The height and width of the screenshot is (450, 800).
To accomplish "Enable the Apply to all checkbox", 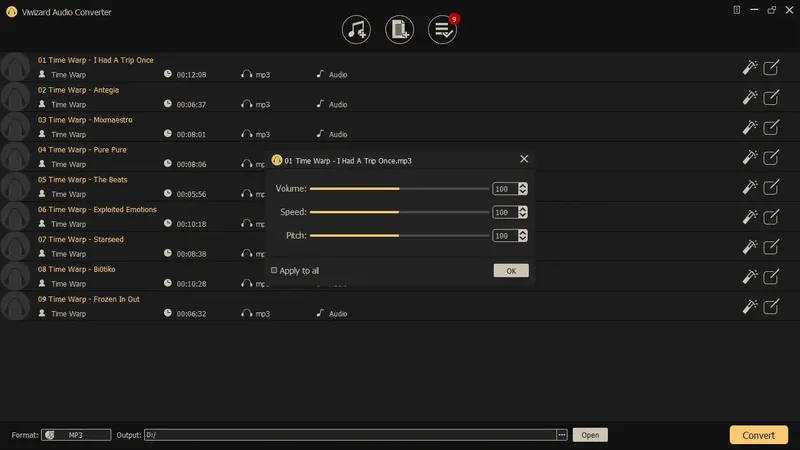I will tap(274, 270).
